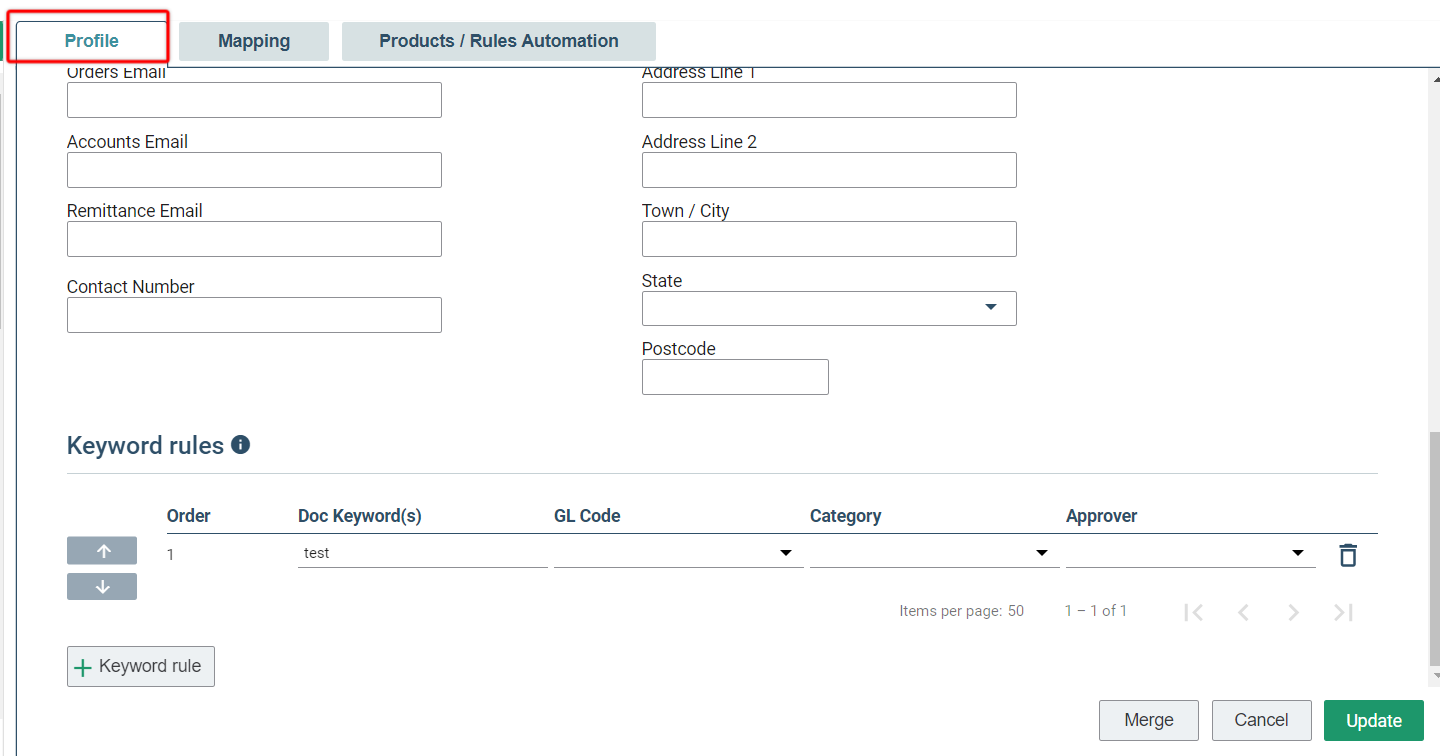1440x756 pixels.
Task: Go to next page of keyword rules
Action: (1293, 612)
